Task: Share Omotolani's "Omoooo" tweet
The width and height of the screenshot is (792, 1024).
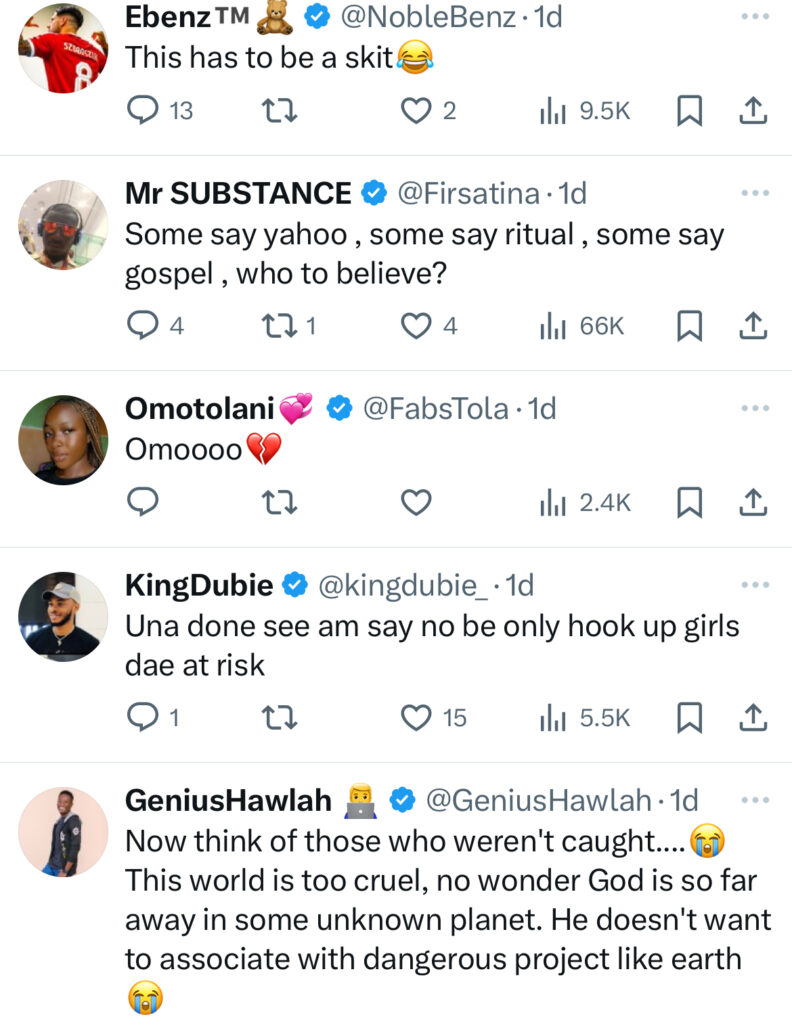Action: [x=752, y=502]
